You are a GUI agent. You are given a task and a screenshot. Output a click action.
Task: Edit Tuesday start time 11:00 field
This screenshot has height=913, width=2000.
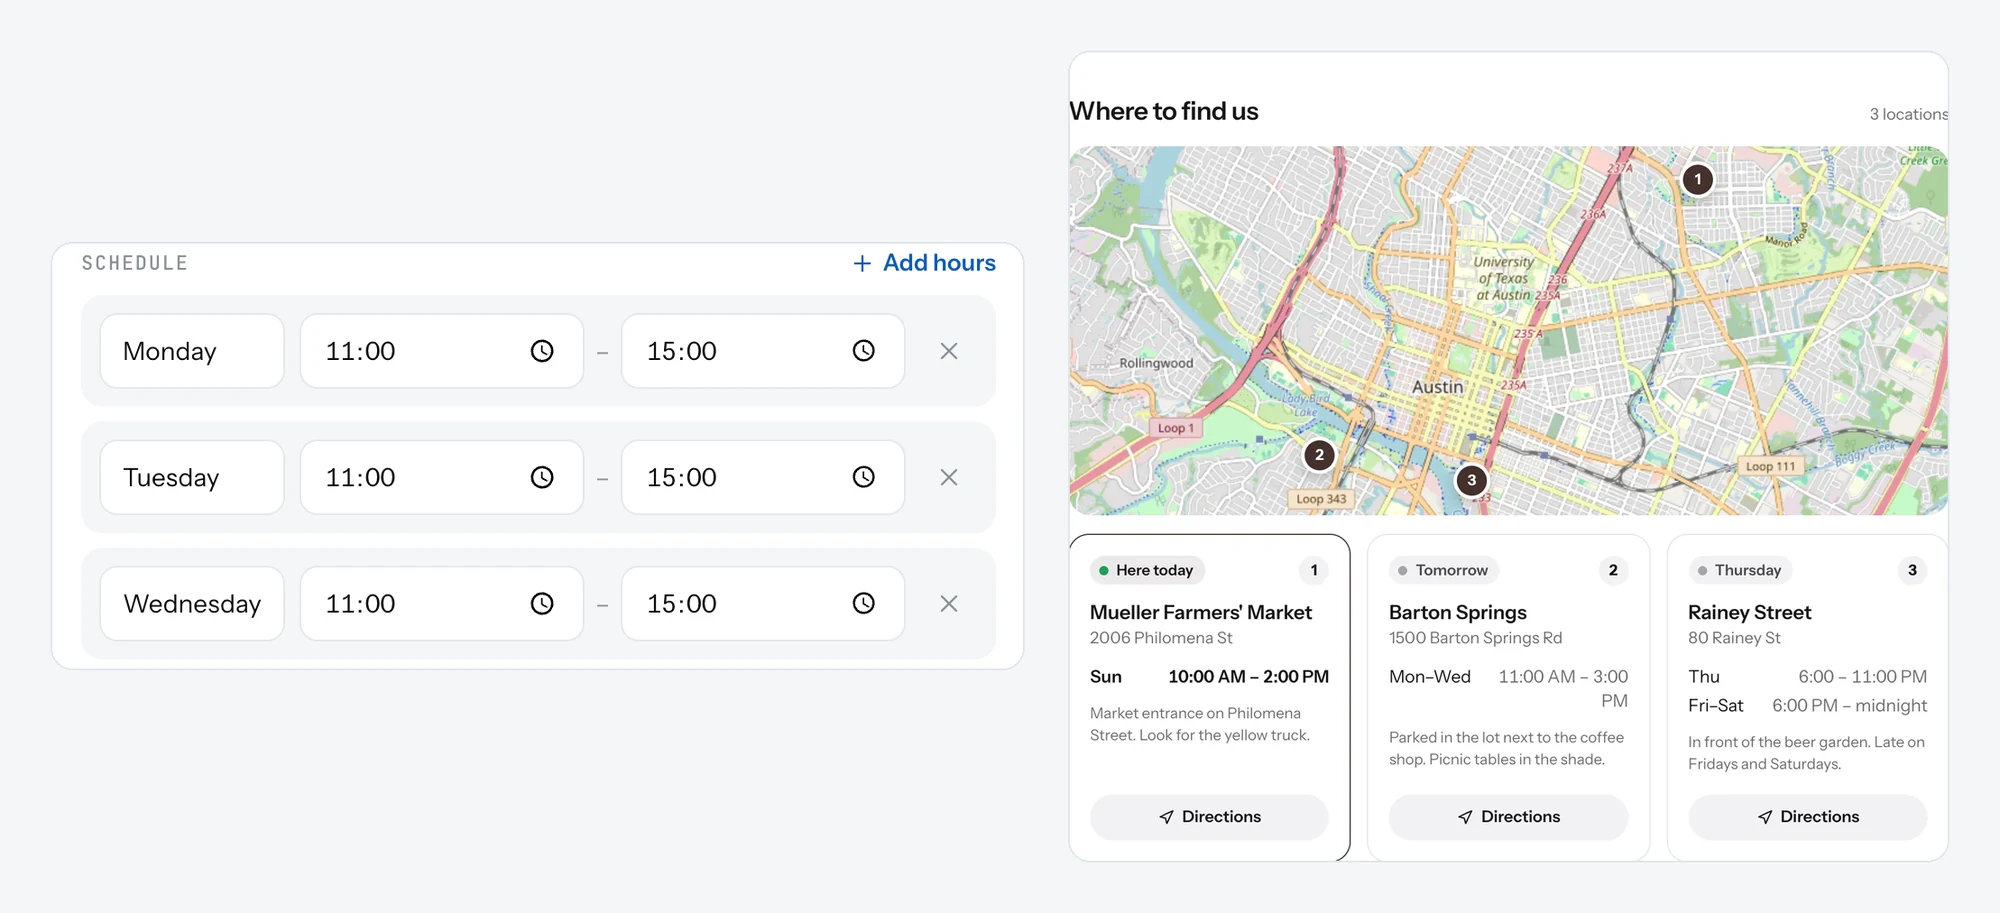(442, 477)
